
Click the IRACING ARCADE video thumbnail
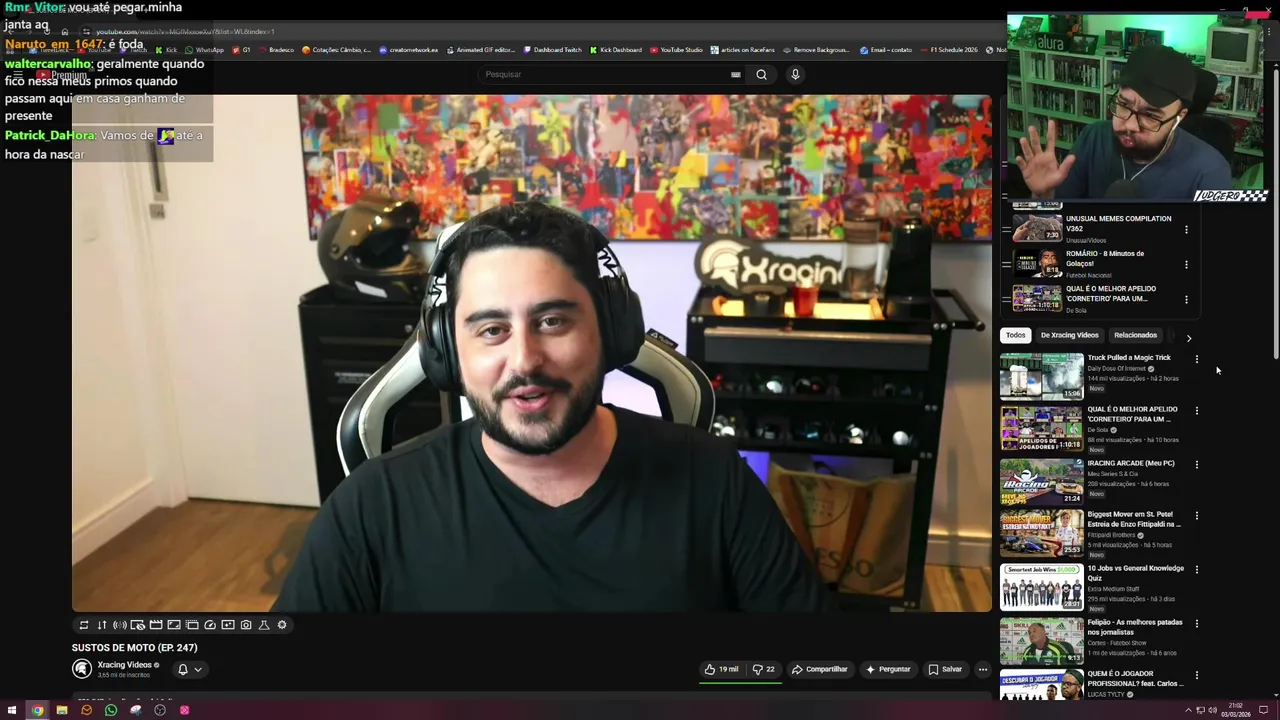coord(1041,481)
